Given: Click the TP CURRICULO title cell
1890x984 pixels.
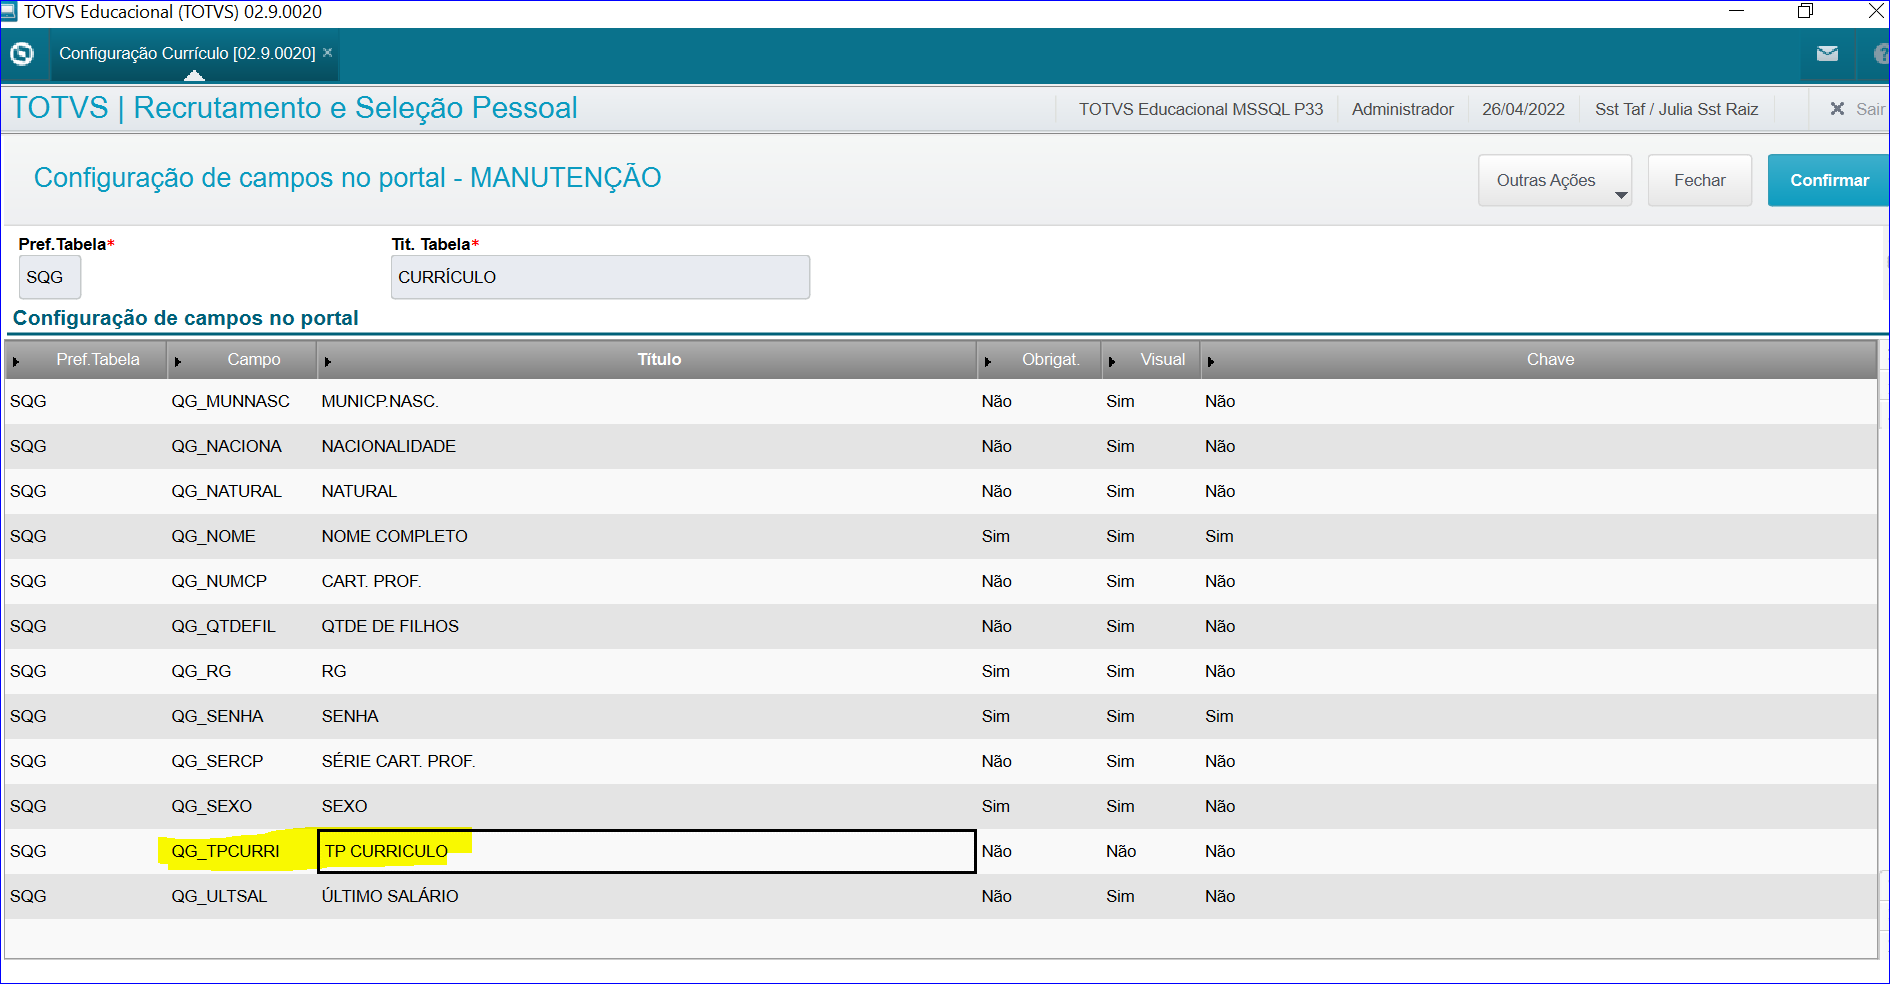Looking at the screenshot, I should (x=646, y=851).
